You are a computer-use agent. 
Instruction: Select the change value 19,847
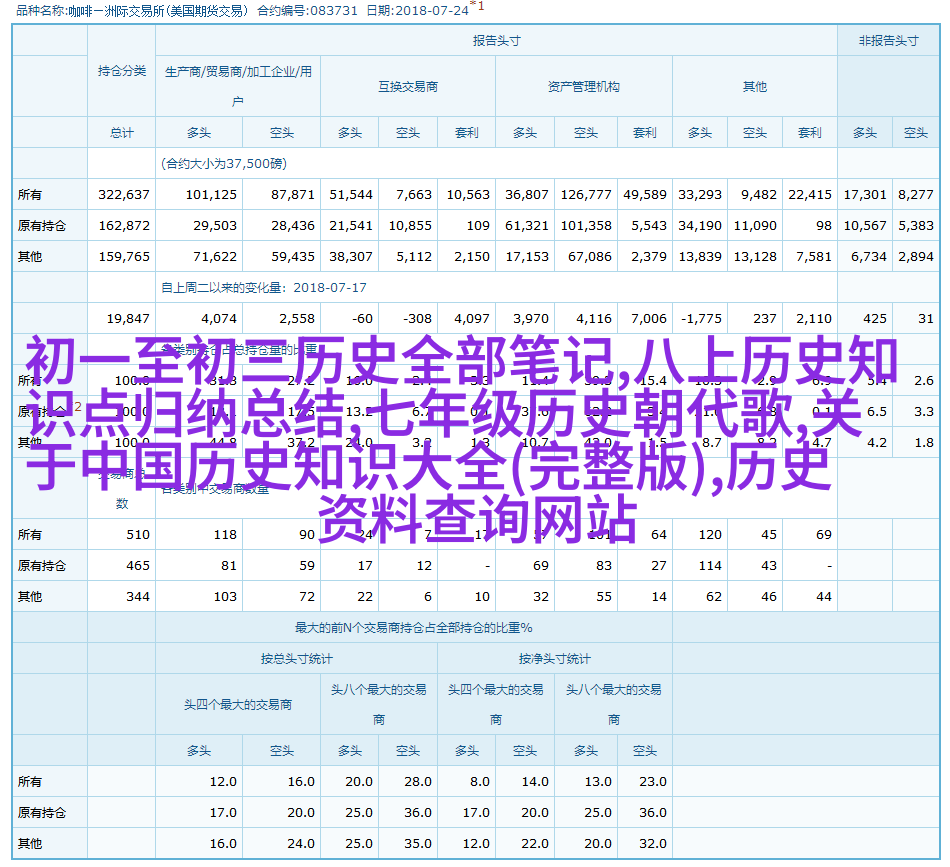[x=127, y=319]
